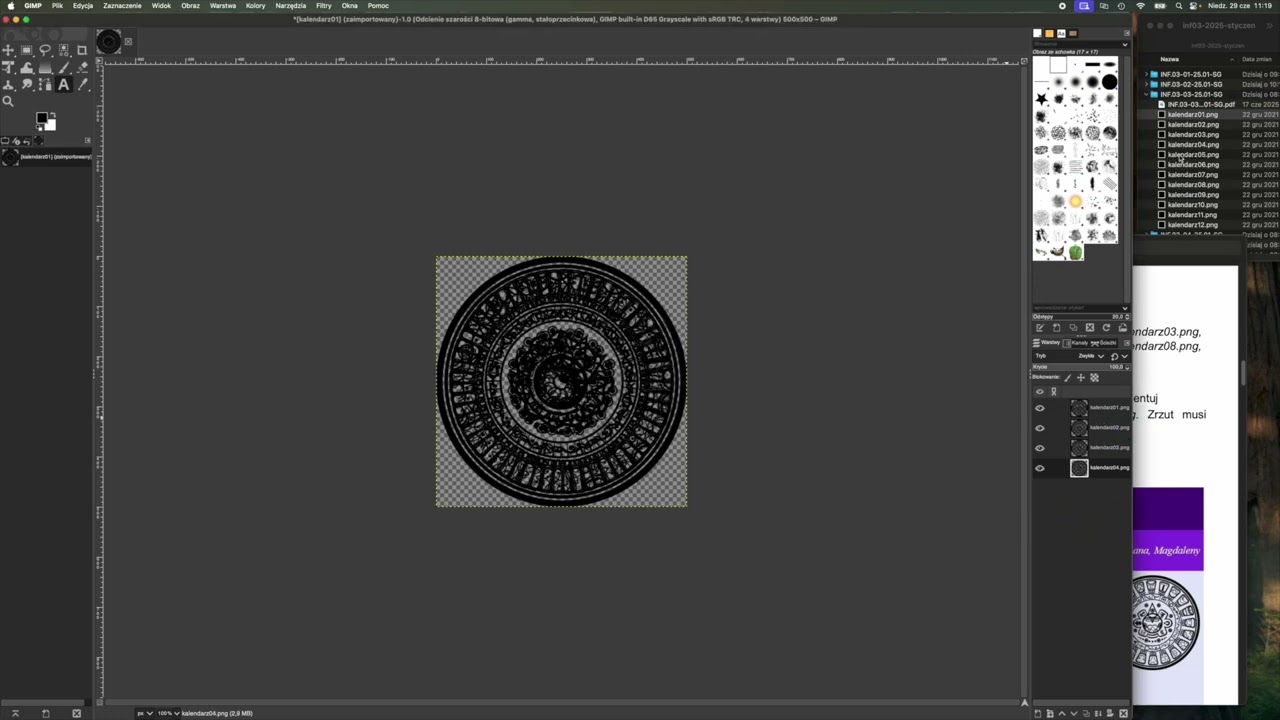Image resolution: width=1280 pixels, height=720 pixels.
Task: Sort by Nazwa column in Finder
Action: coord(1169,59)
